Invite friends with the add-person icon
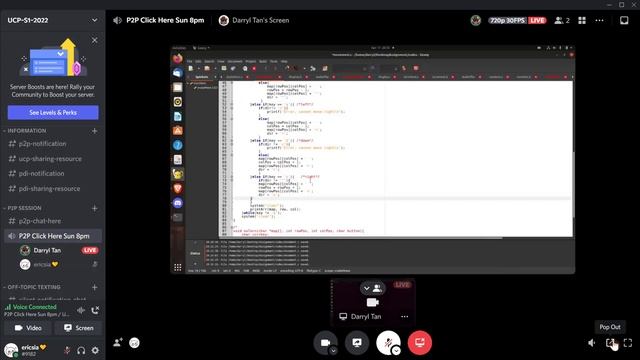Viewport: 640px width, 360px height. (118, 342)
